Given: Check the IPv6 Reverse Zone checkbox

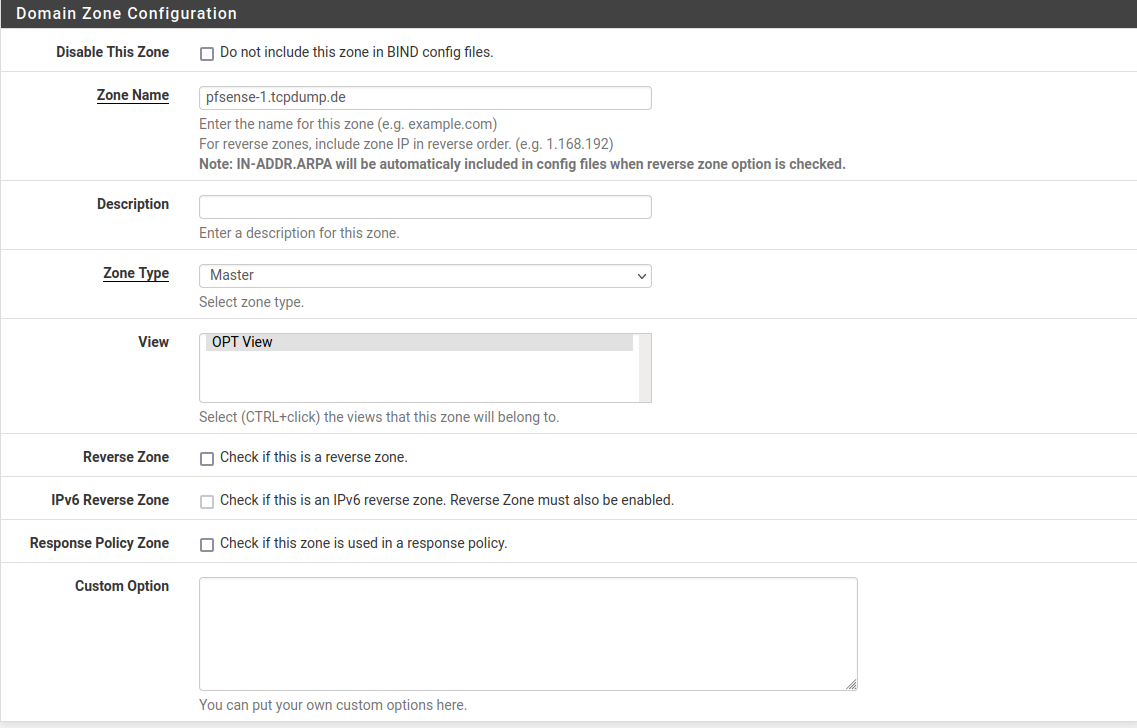Looking at the screenshot, I should click(x=207, y=501).
